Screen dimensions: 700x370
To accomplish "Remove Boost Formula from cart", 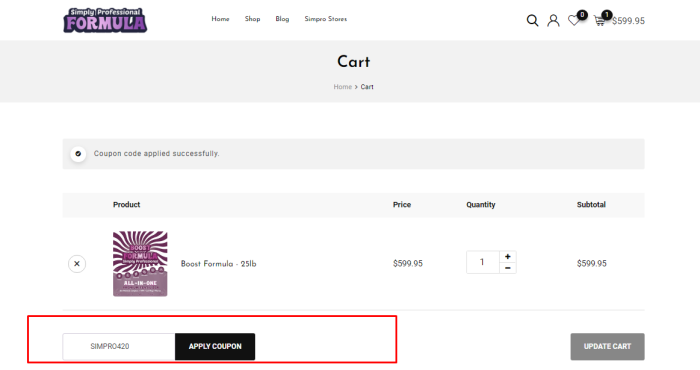I will (77, 264).
